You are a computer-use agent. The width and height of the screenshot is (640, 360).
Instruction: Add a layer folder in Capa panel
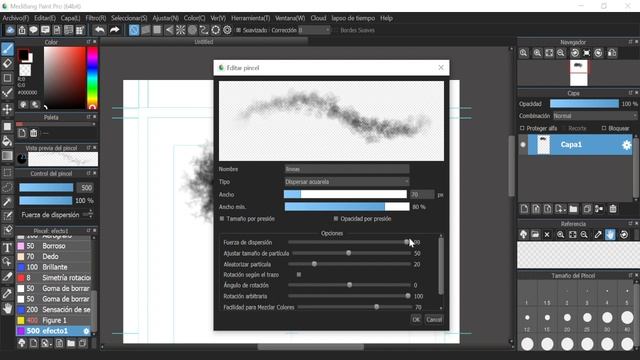point(573,209)
